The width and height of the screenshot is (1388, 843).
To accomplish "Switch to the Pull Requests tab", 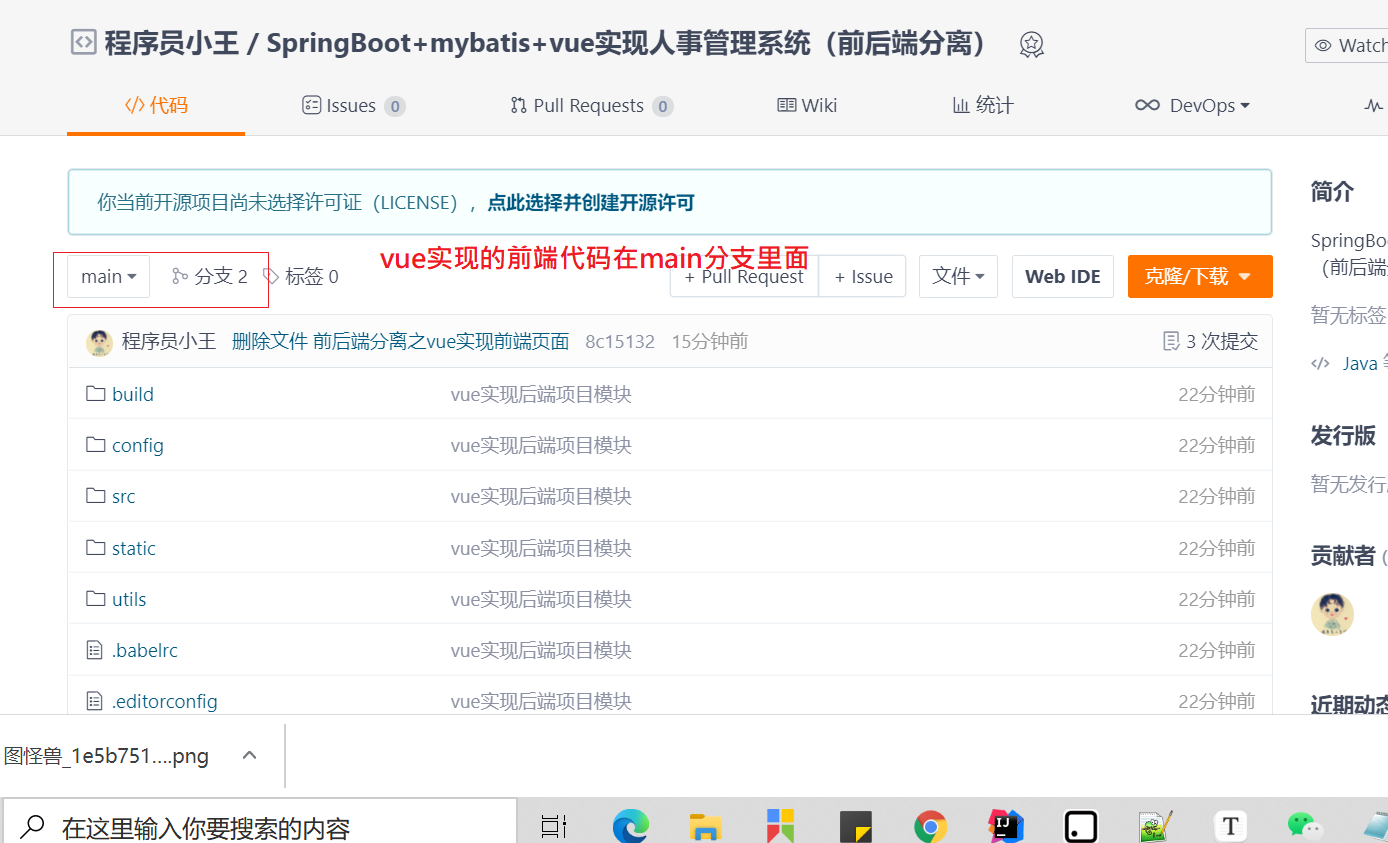I will point(590,106).
